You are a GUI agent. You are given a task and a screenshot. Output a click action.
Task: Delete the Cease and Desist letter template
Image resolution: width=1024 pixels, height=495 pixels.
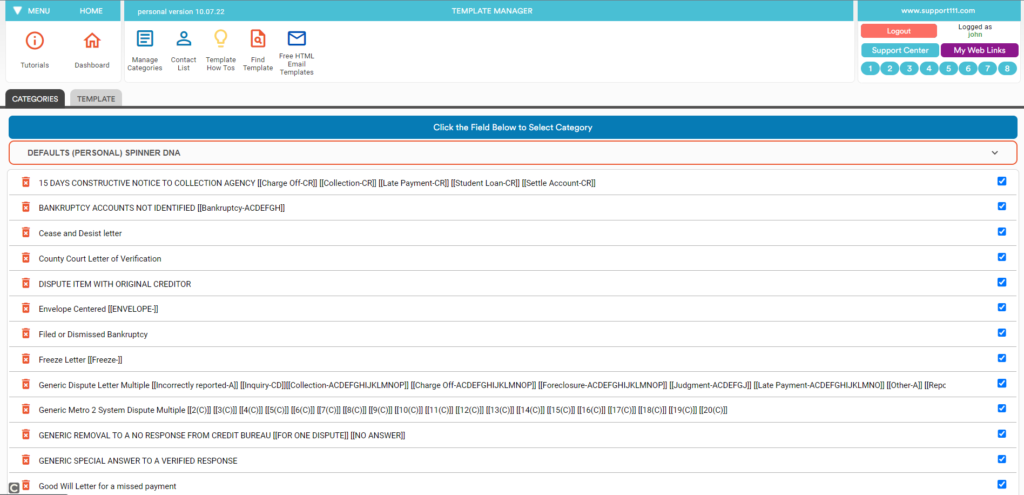pyautogui.click(x=26, y=232)
